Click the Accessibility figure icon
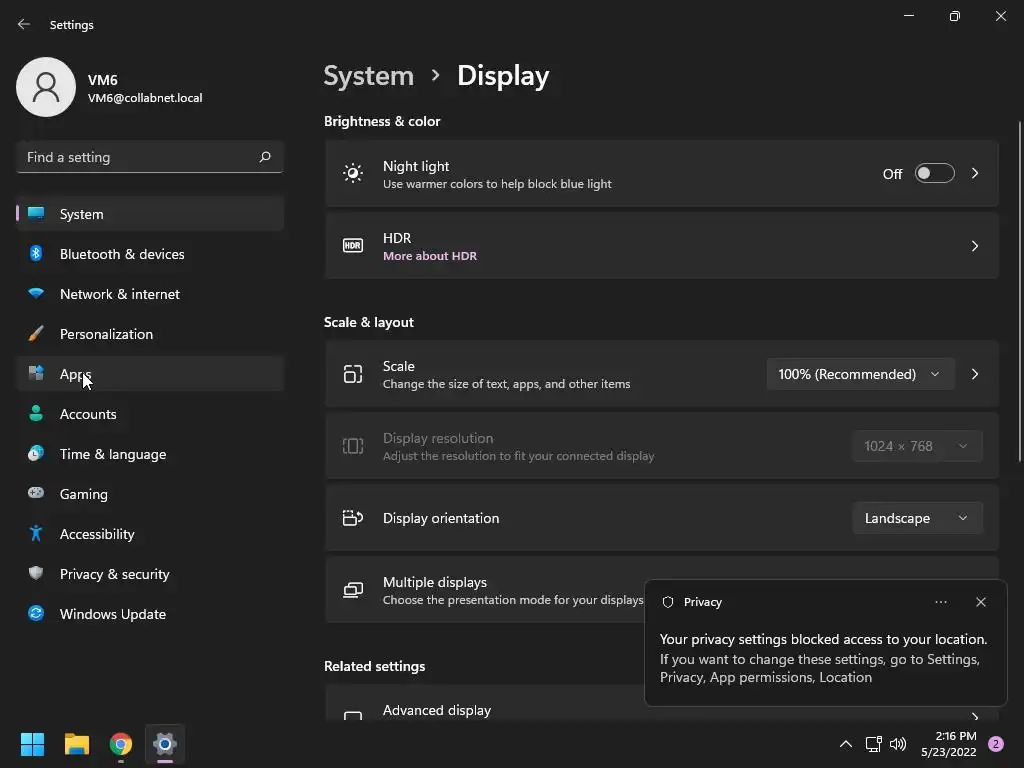 tap(36, 534)
